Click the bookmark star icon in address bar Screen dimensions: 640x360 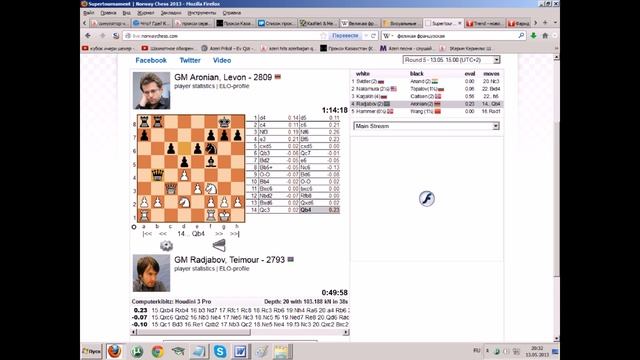[x=323, y=36]
